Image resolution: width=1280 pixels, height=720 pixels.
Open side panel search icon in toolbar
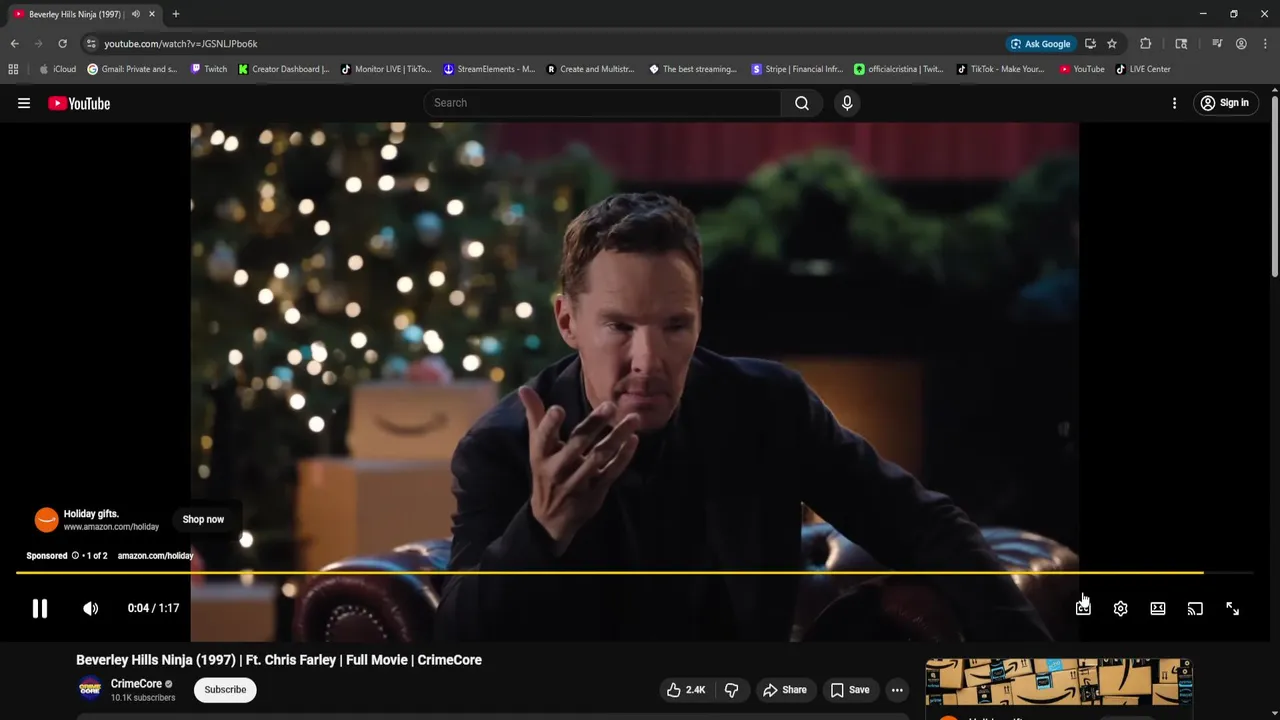pos(1181,44)
